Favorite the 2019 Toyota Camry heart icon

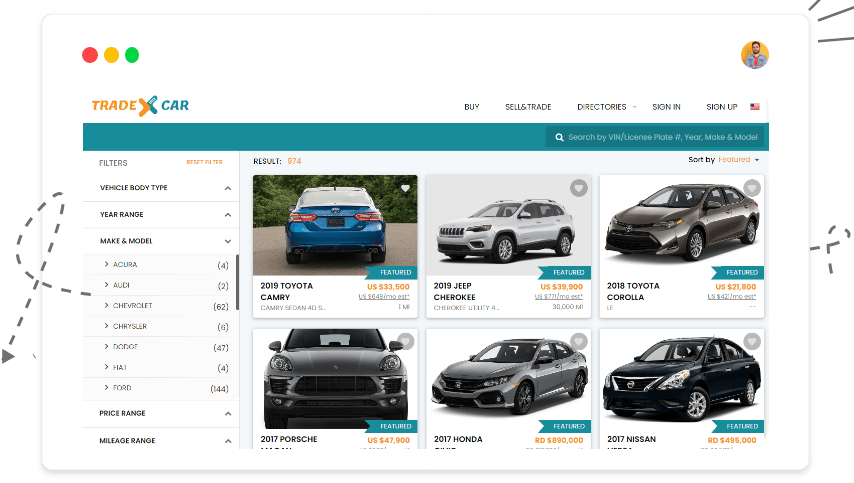(405, 188)
